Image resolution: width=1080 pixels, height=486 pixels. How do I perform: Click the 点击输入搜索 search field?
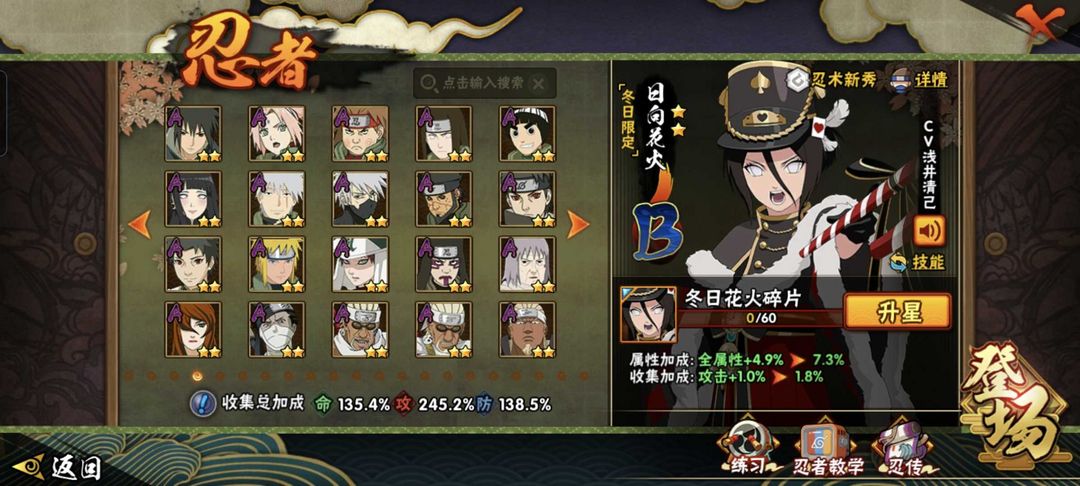484,83
